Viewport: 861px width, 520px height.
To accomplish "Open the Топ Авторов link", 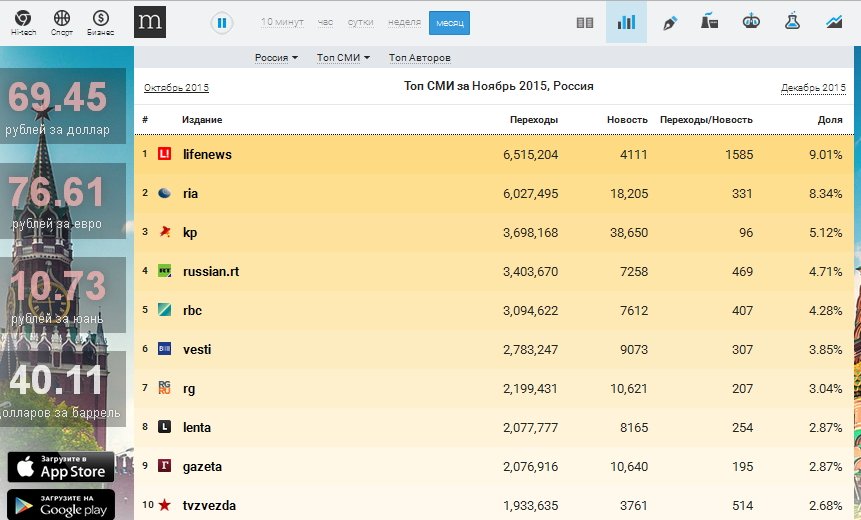I will [x=420, y=58].
